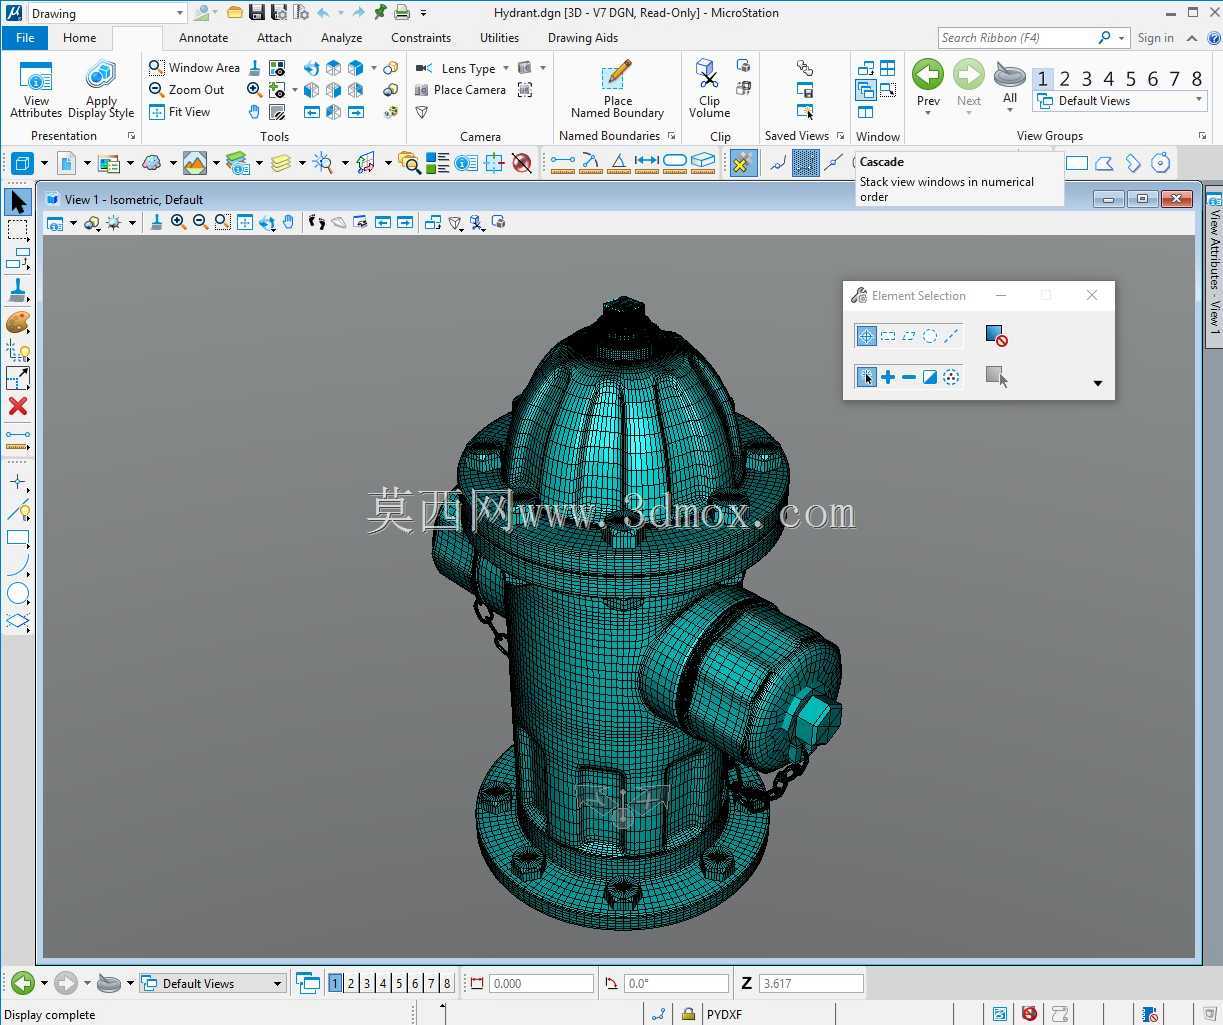Click the Place Camera tool
1223x1025 pixels.
coord(461,90)
